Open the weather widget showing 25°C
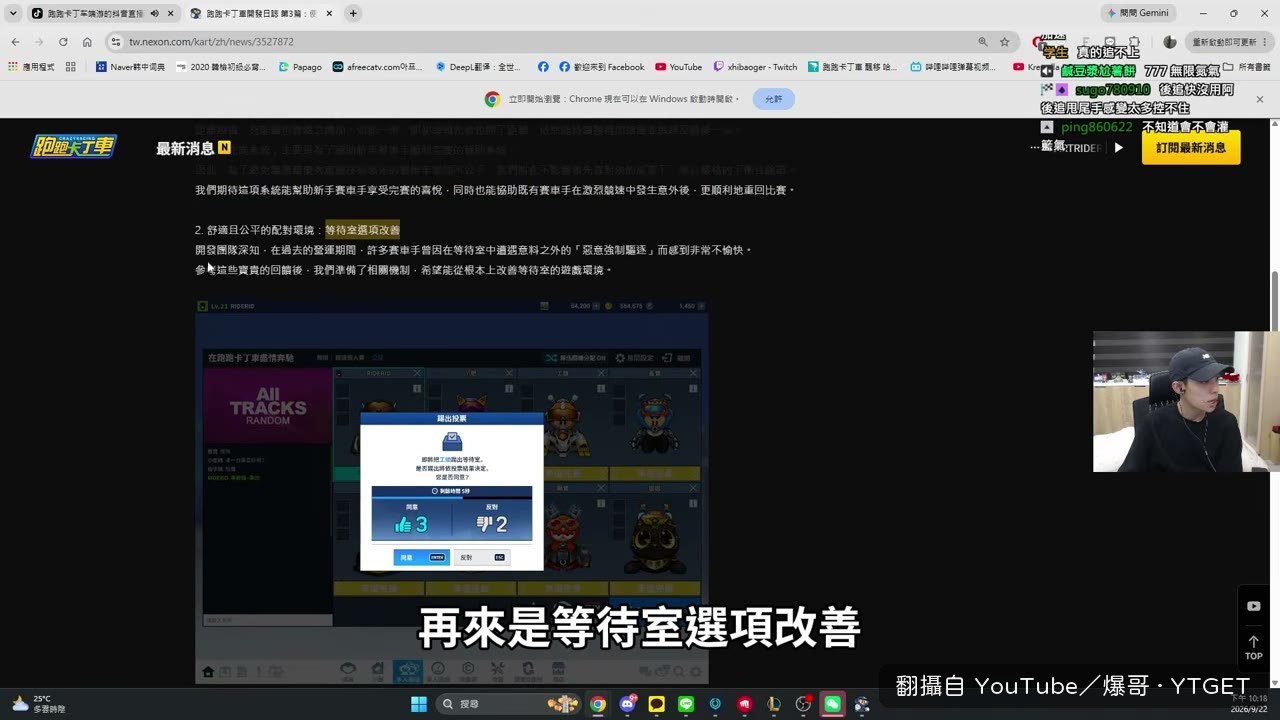The height and width of the screenshot is (720, 1280). [x=38, y=704]
